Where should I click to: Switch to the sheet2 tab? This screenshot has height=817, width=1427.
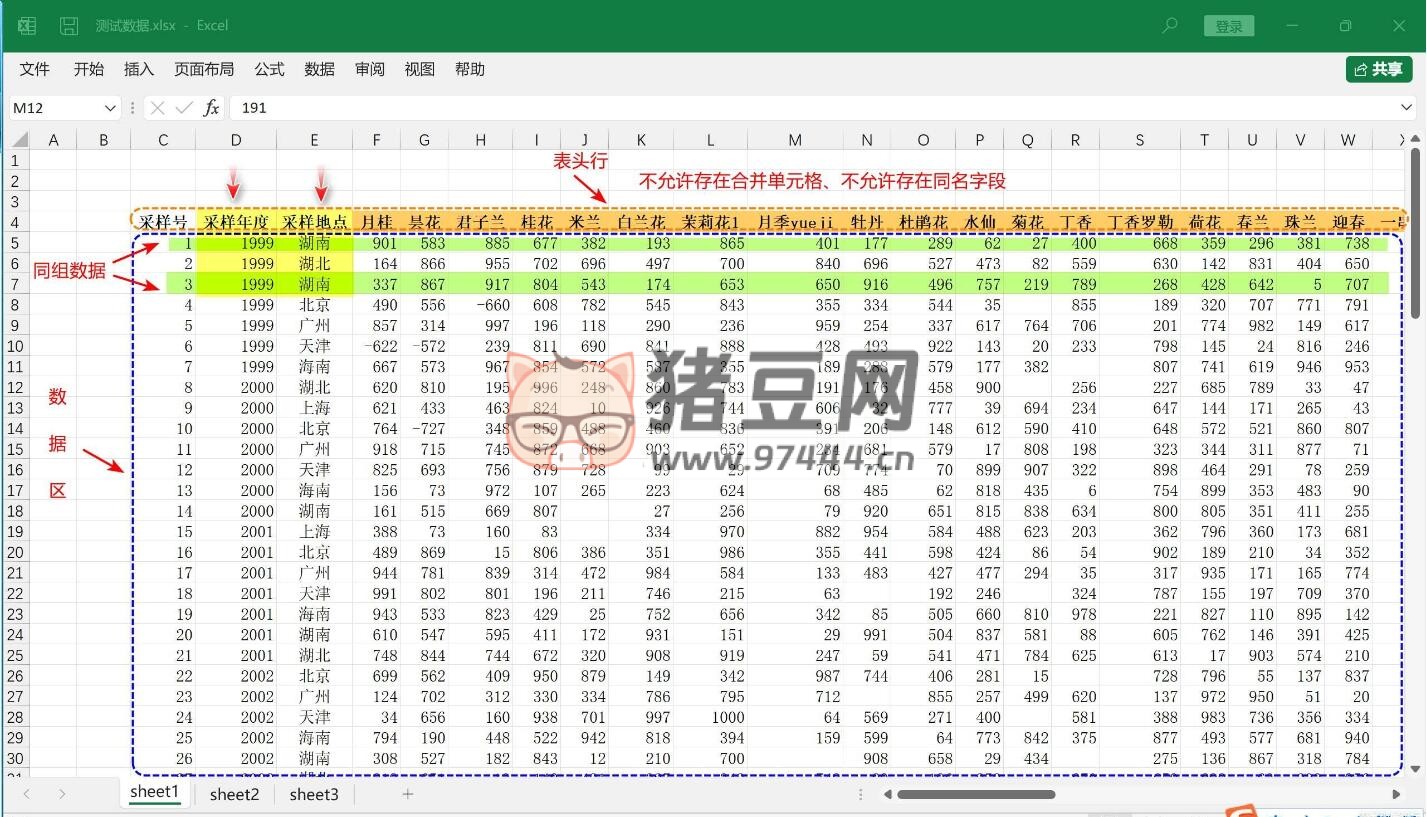click(x=234, y=794)
